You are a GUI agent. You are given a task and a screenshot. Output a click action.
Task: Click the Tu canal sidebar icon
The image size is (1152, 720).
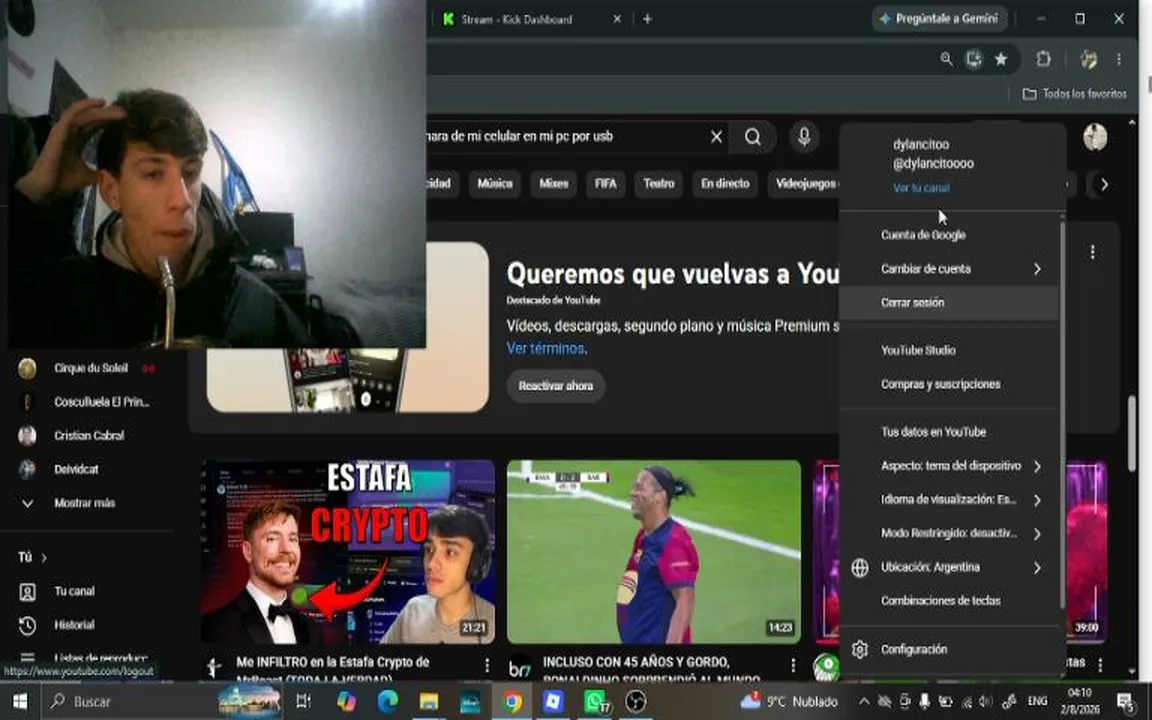(27, 591)
